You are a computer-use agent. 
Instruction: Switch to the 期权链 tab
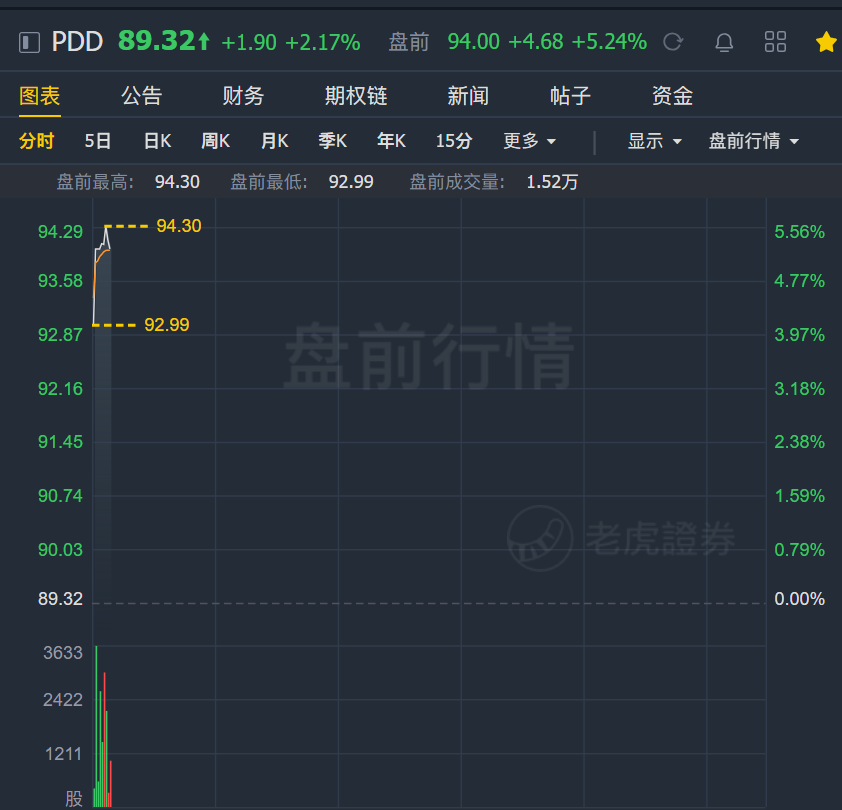click(x=356, y=96)
